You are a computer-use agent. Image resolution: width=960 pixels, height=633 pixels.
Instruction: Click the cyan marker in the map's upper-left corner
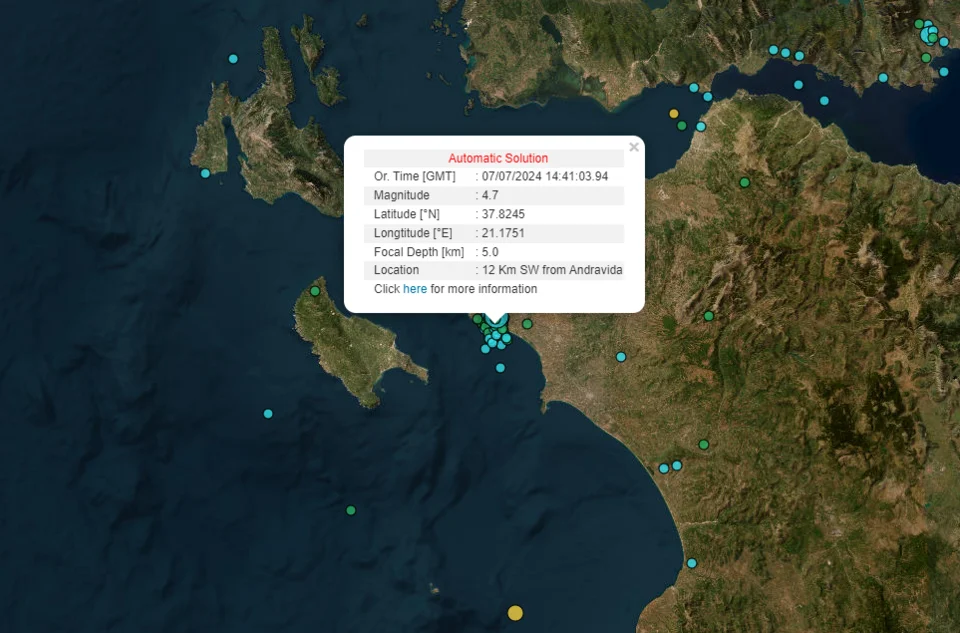point(233,59)
